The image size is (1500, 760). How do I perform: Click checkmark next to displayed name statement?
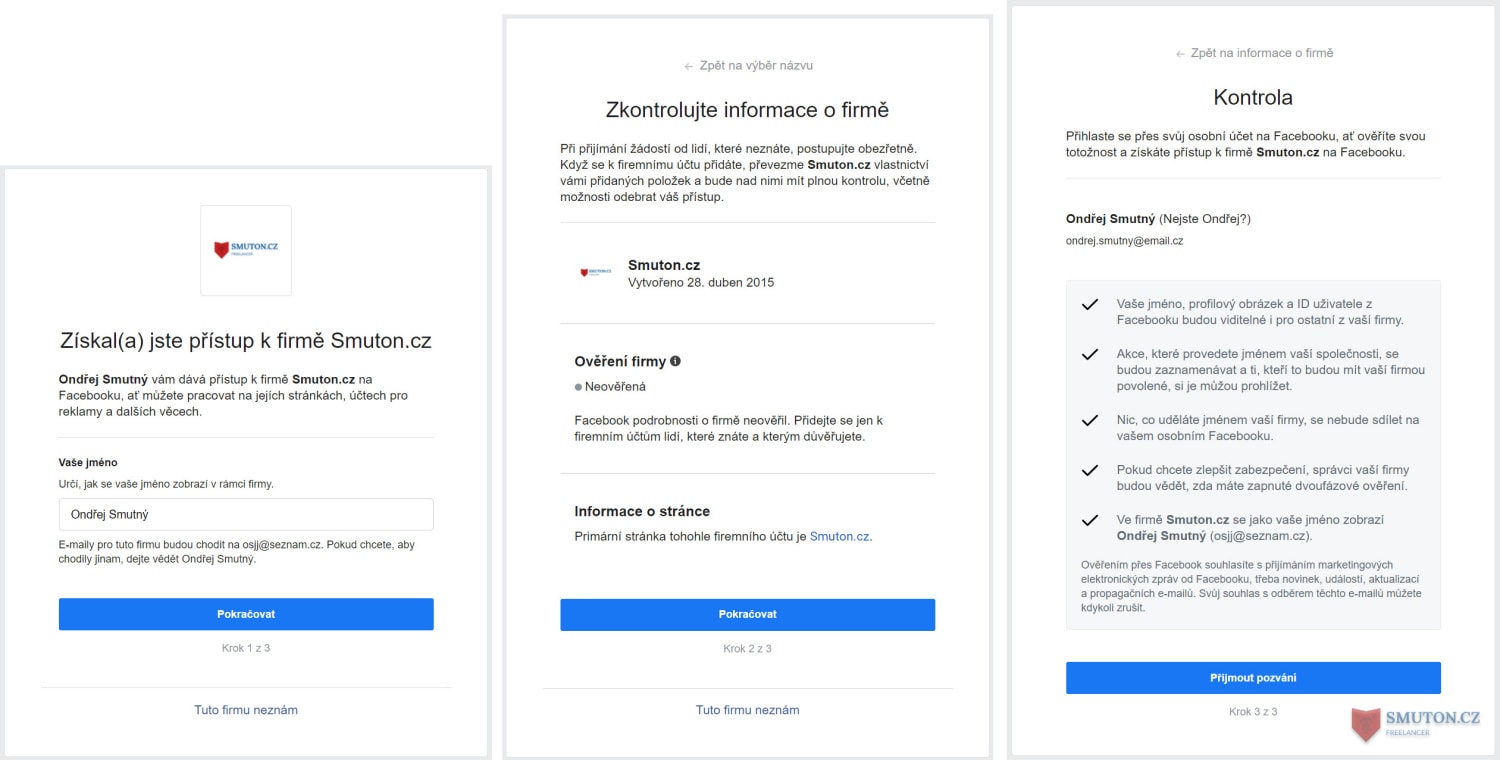click(1090, 520)
